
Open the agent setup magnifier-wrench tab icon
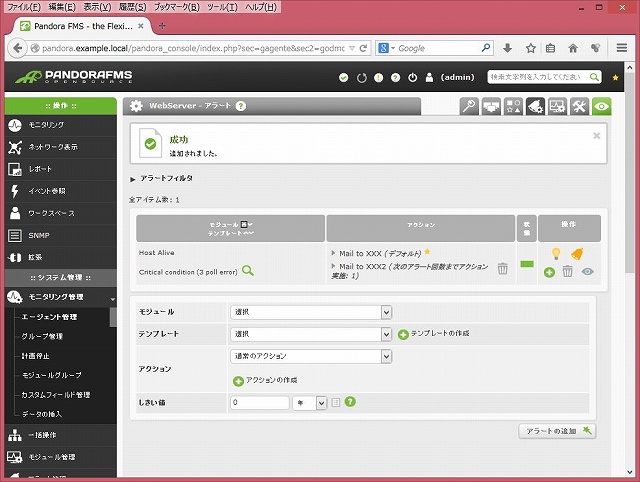click(469, 107)
